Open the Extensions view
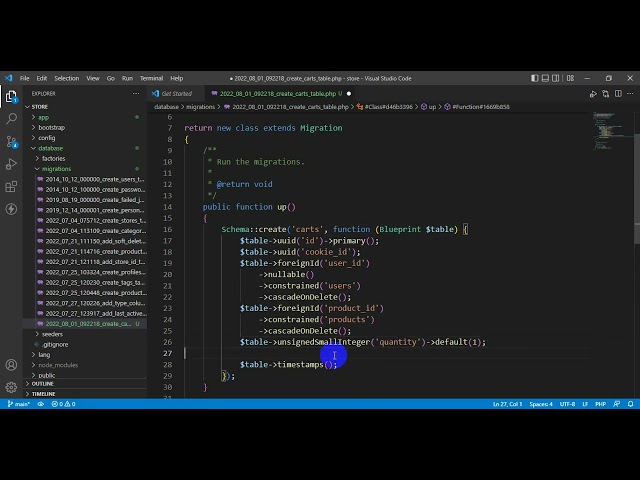Screen dimensions: 640x480 tap(11, 187)
